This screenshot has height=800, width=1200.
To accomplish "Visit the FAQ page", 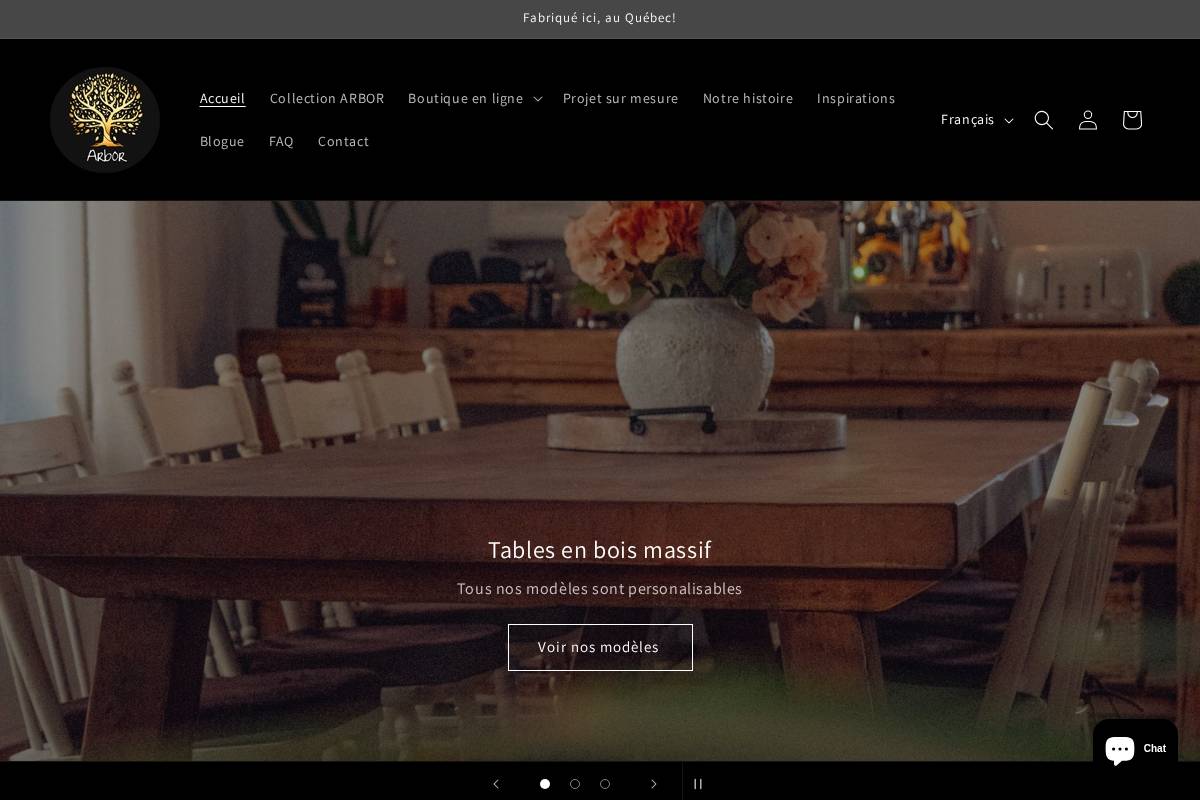I will (x=281, y=141).
